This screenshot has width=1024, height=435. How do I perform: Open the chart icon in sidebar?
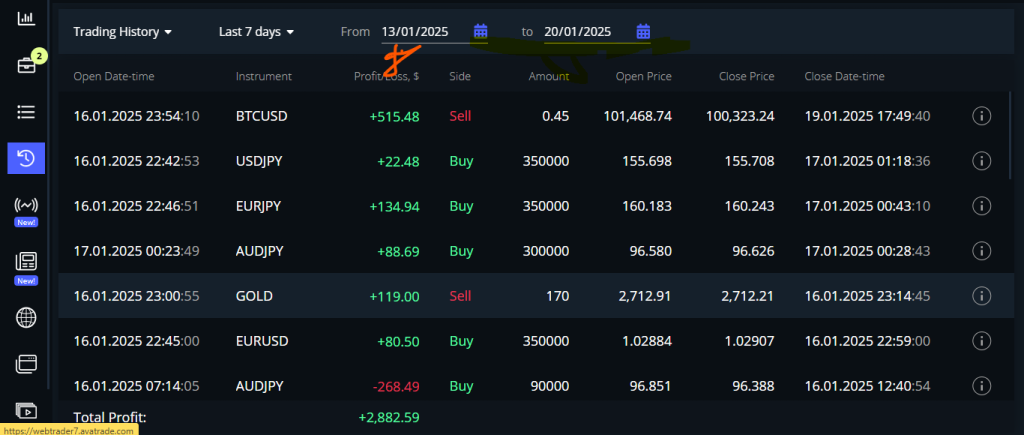click(26, 16)
